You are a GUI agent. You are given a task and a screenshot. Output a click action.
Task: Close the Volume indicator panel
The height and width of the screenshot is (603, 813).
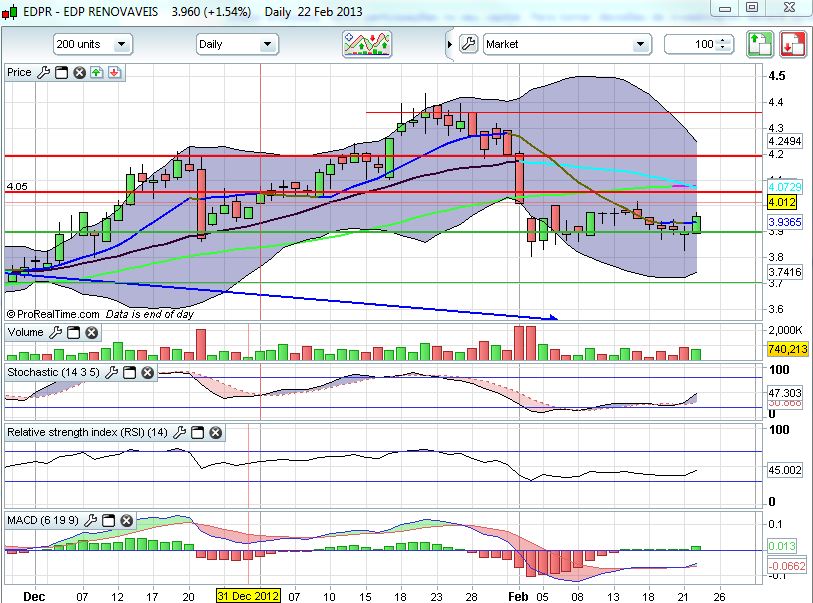(x=92, y=333)
